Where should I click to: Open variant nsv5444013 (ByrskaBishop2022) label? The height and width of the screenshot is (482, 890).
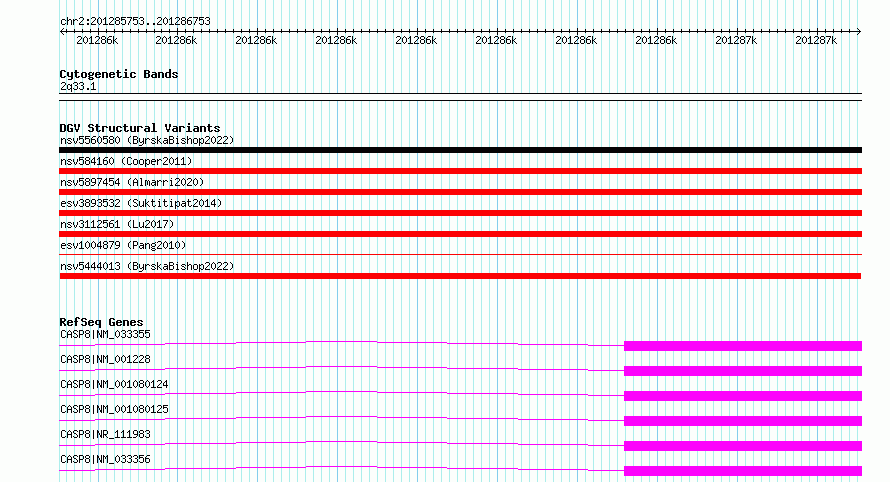(x=147, y=266)
